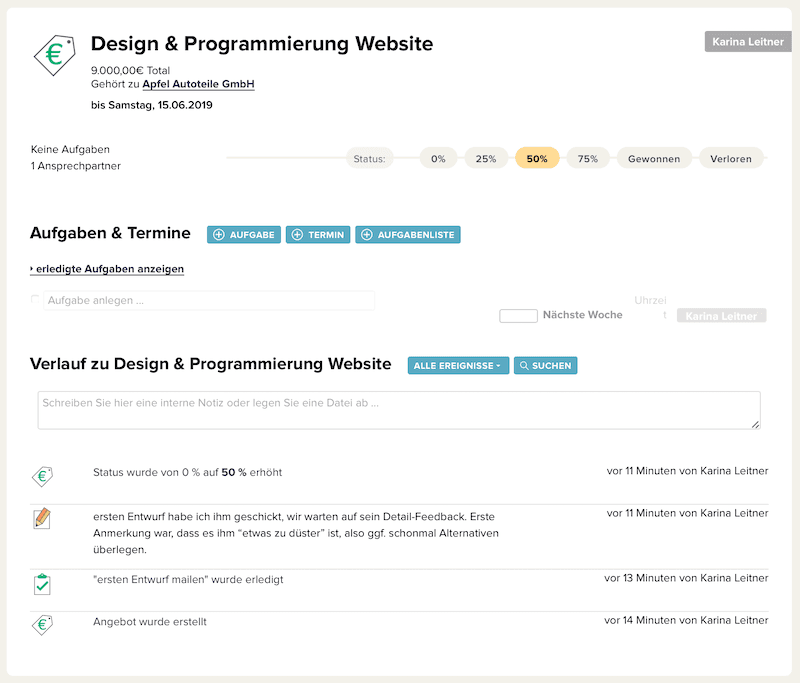Tick the checkbox beside 'Aufgabe anlegen'
The image size is (800, 683).
[x=36, y=300]
